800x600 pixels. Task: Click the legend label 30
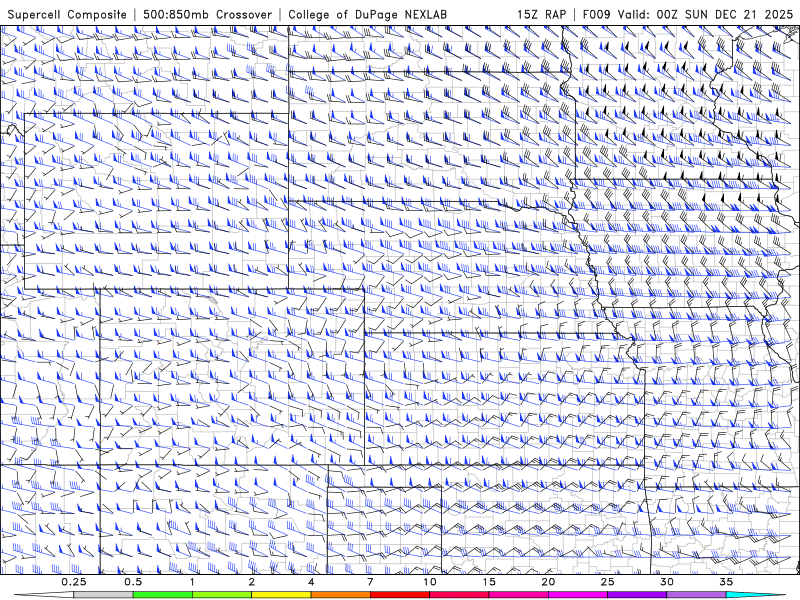click(x=667, y=582)
